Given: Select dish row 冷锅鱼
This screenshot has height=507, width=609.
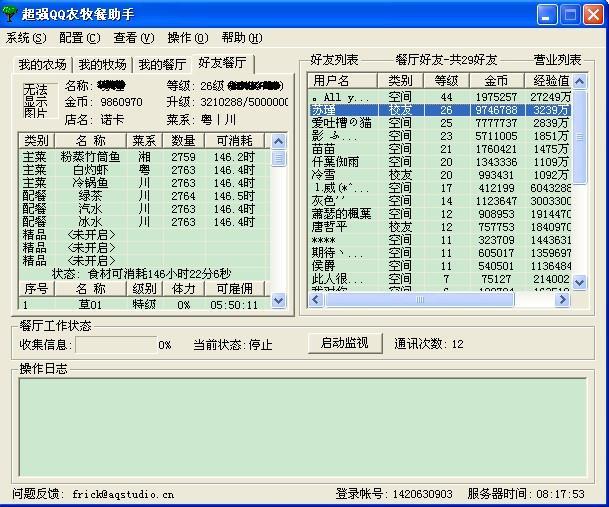Looking at the screenshot, I should click(144, 183).
